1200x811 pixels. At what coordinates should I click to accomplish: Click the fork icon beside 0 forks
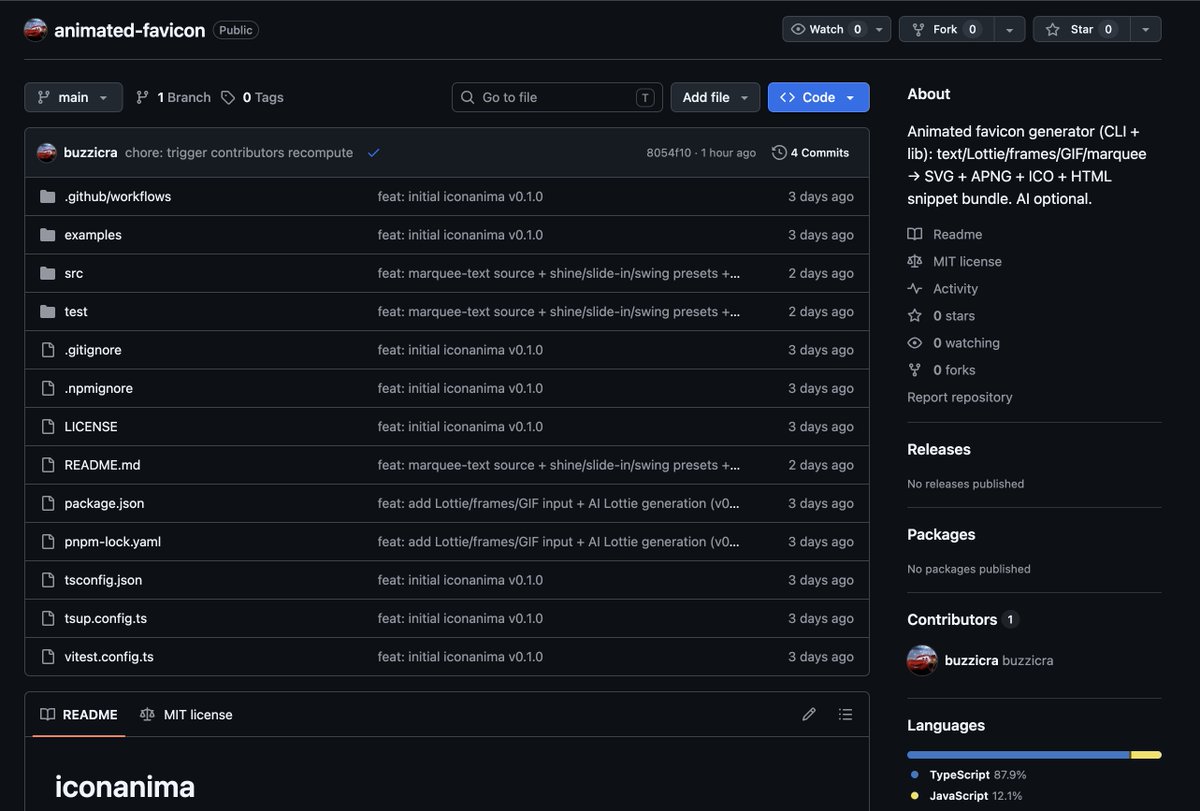click(x=915, y=370)
